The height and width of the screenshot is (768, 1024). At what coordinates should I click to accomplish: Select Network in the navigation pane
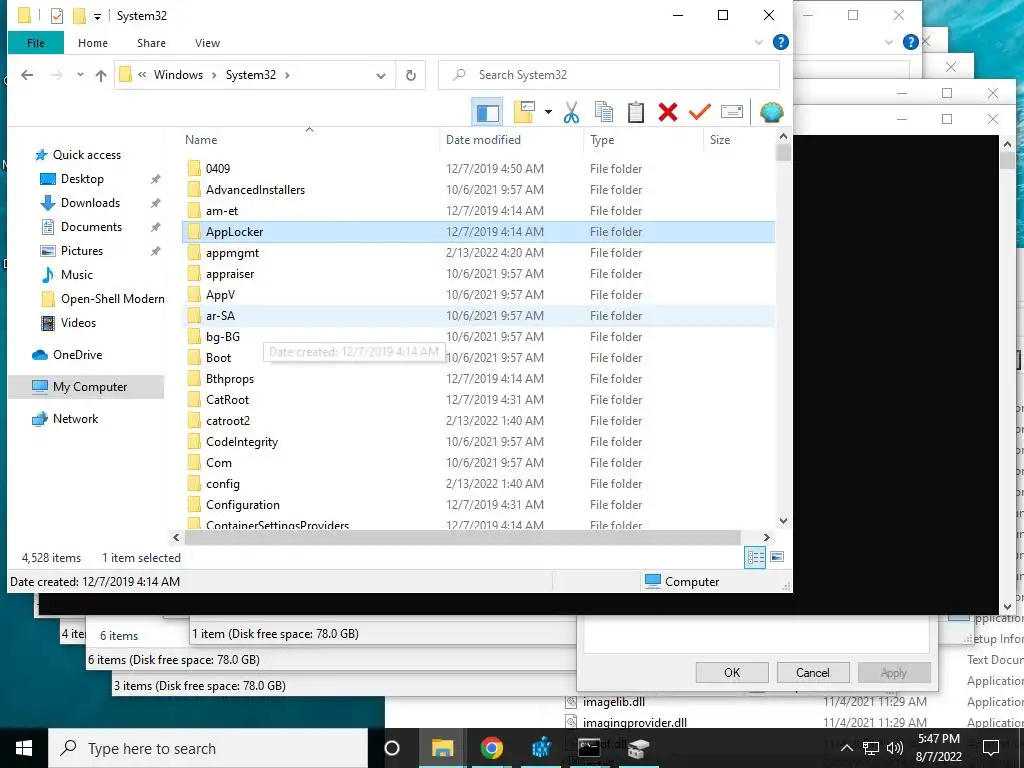point(75,419)
